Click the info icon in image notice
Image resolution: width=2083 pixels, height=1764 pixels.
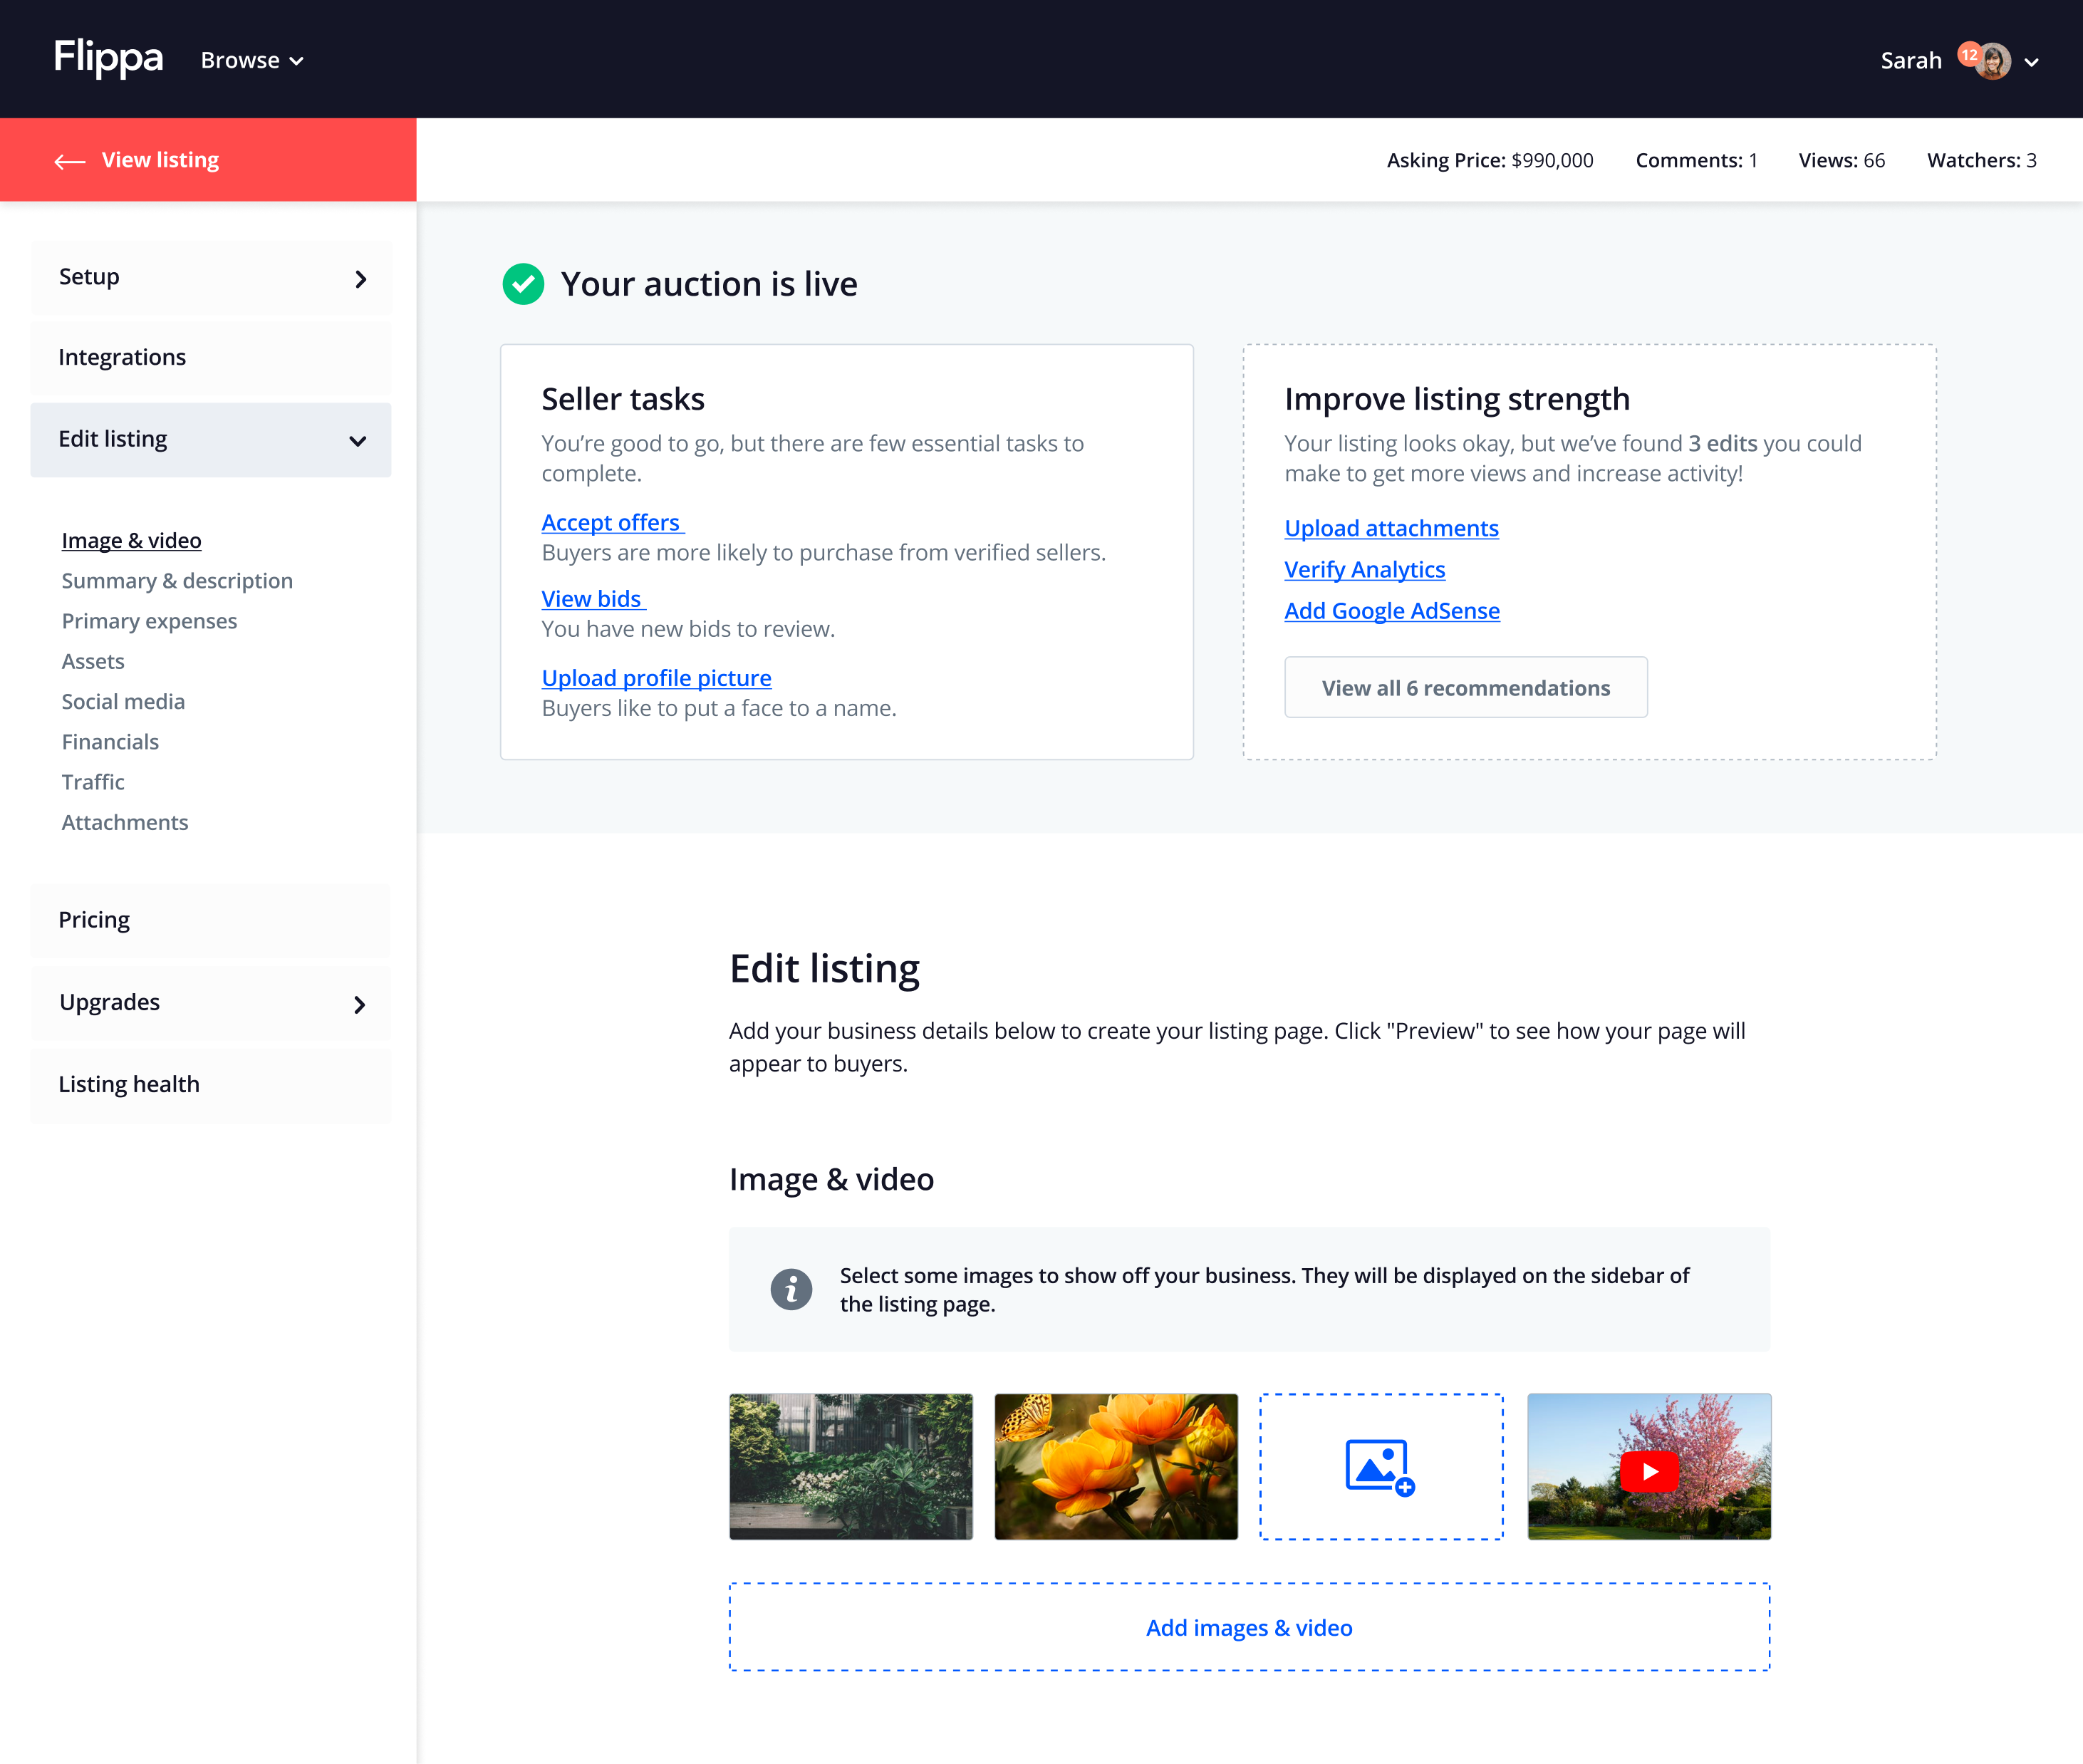coord(791,1289)
